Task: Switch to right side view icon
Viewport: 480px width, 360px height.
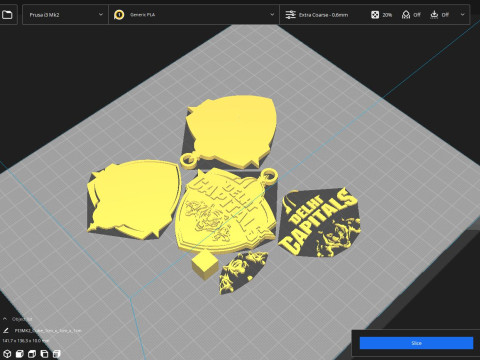Action: point(57,354)
